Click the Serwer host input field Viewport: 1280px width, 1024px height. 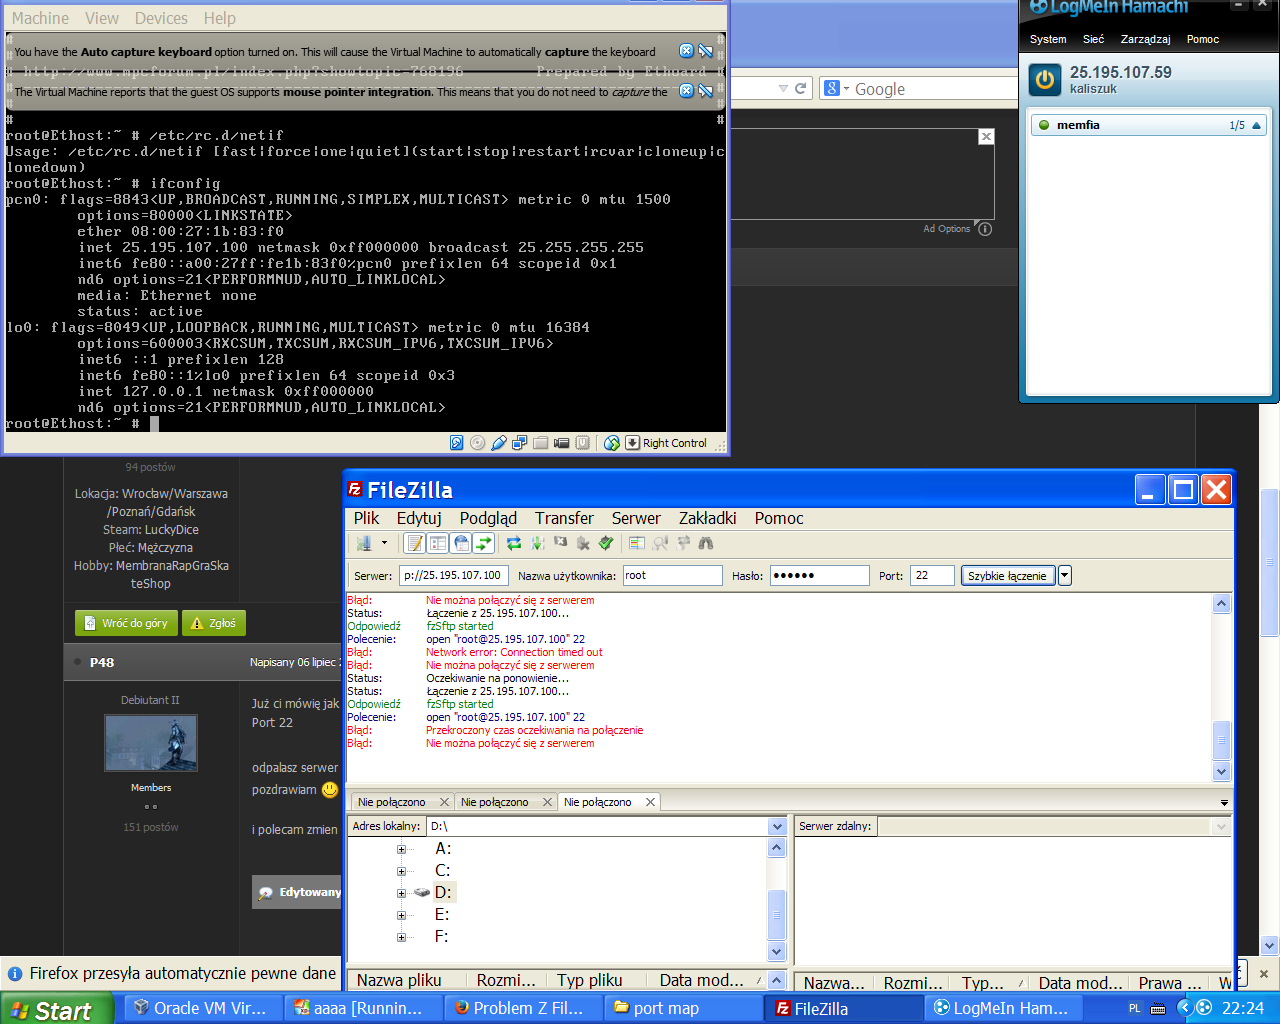pos(454,576)
